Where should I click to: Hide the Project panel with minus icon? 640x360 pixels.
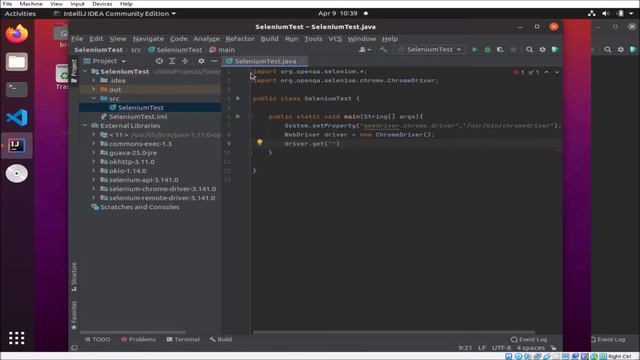coord(214,61)
